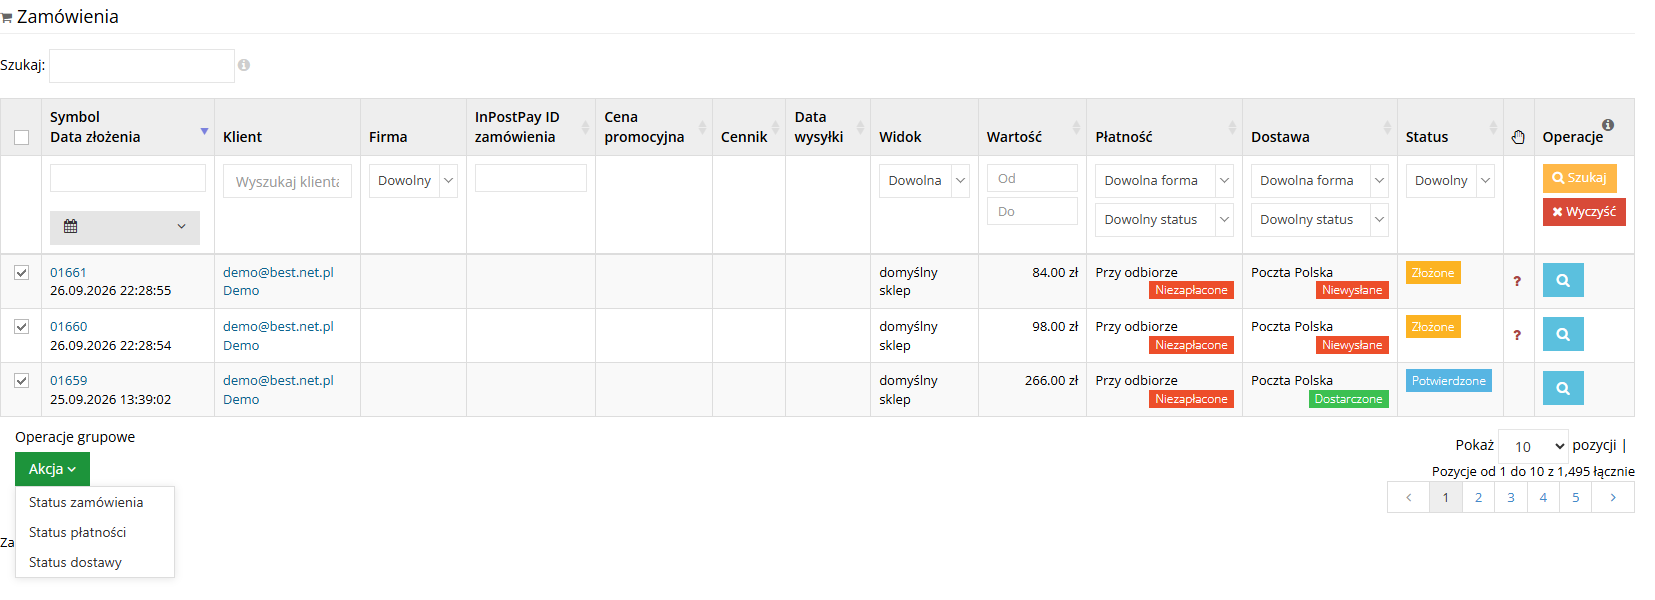Click the green Akcja button
The image size is (1655, 600).
point(52,469)
